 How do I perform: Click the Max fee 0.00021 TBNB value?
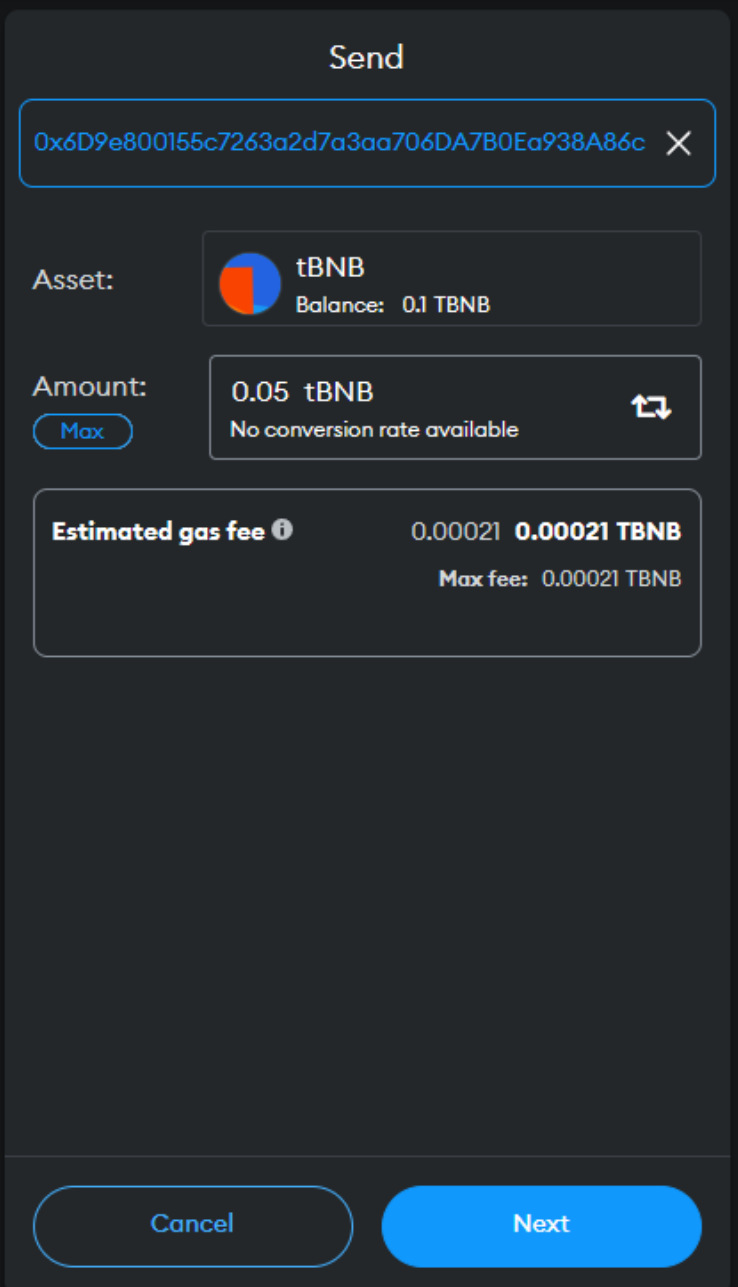pyautogui.click(x=611, y=578)
